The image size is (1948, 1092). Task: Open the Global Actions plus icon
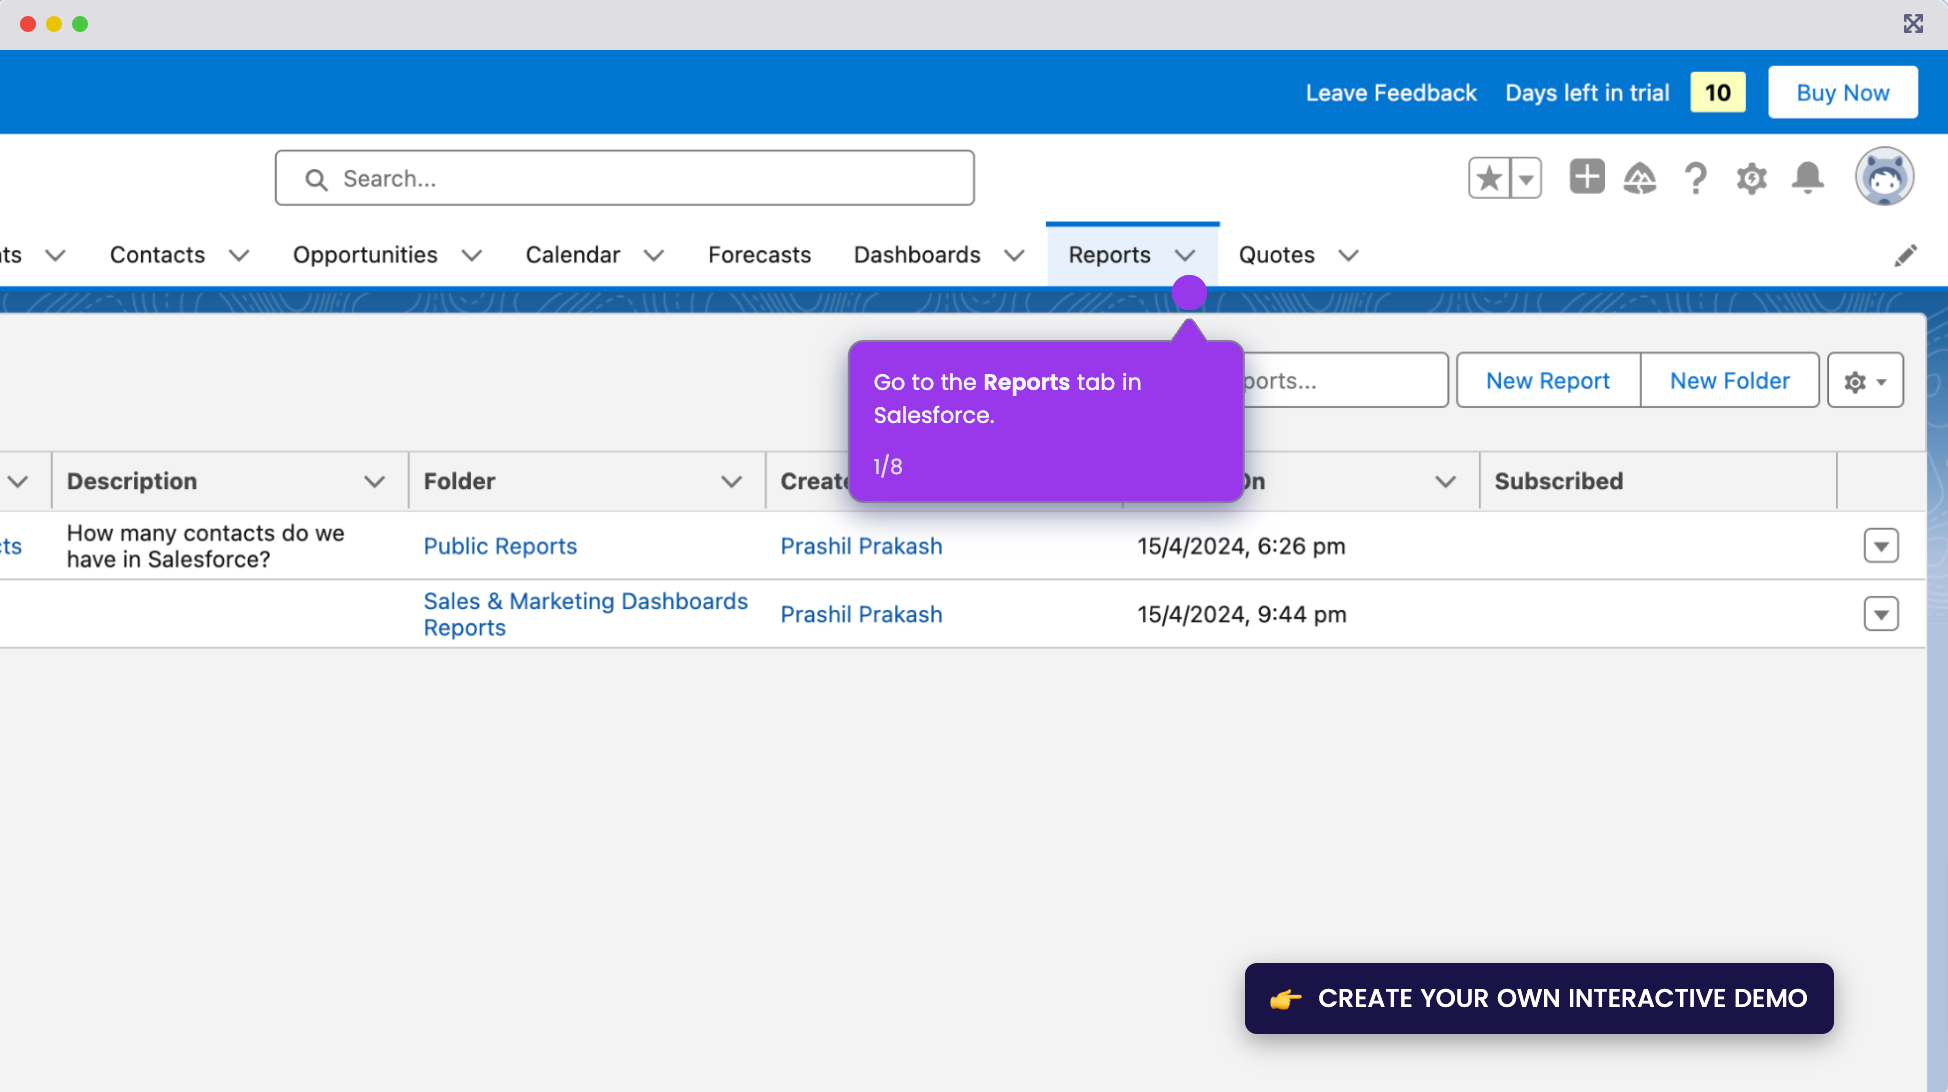pos(1587,177)
